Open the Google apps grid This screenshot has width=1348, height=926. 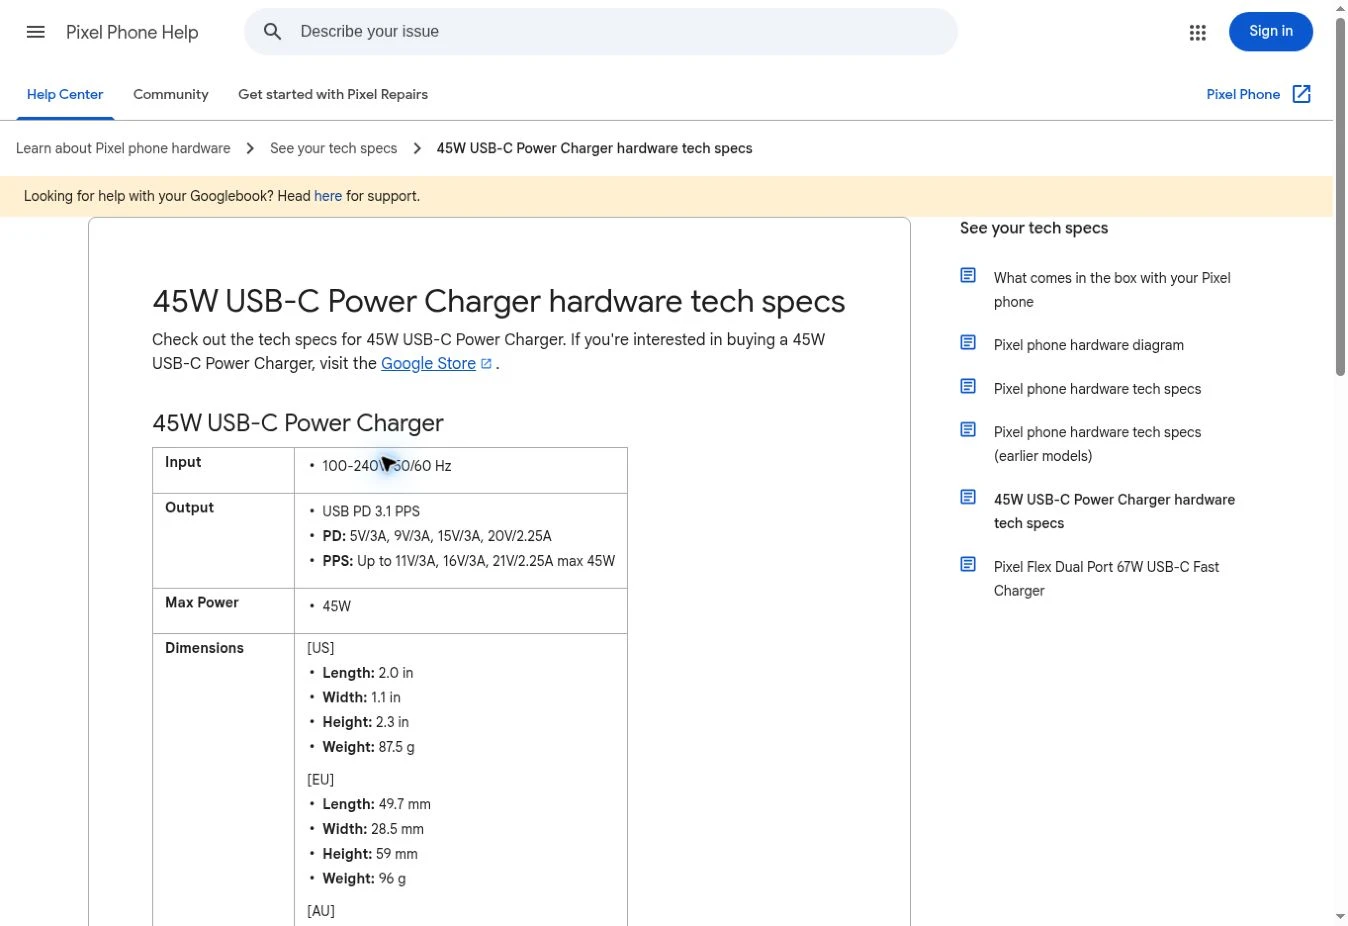point(1197,32)
